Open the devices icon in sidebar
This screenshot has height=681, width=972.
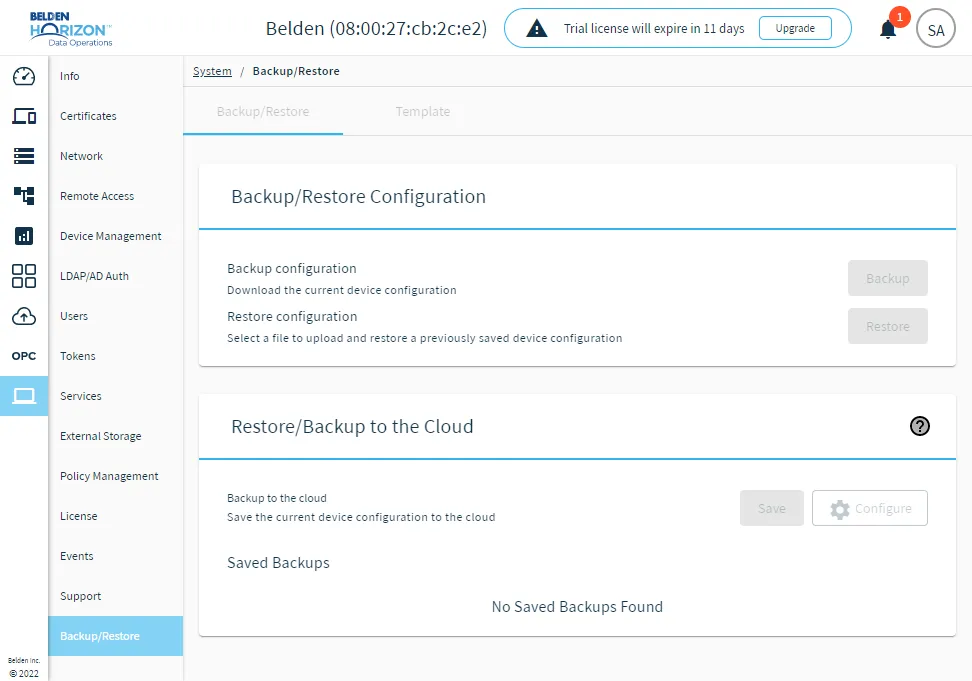tap(24, 116)
